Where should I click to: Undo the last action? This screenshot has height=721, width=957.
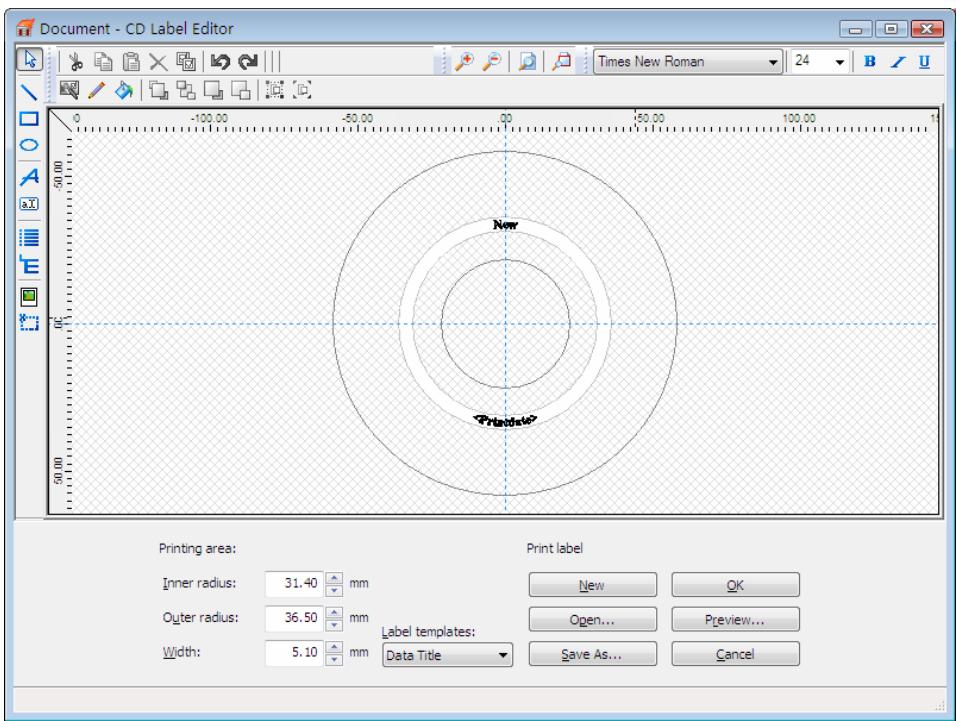(x=220, y=62)
